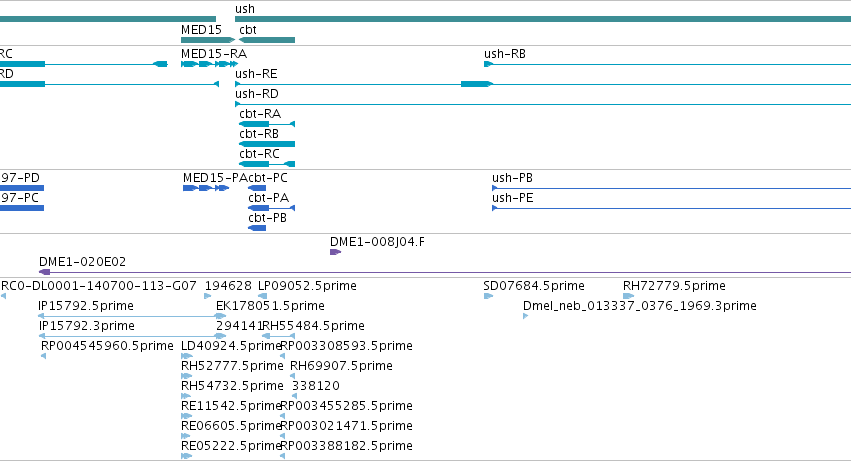This screenshot has height=461, width=851.
Task: Click the RH72779.5prime EST arrow
Action: click(x=628, y=296)
